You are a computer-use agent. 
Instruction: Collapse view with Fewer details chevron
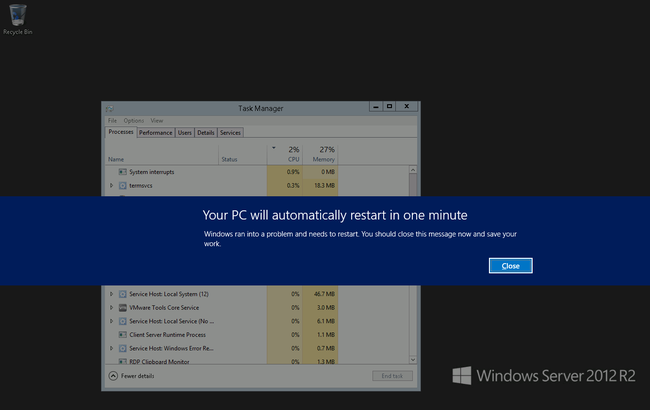point(113,376)
